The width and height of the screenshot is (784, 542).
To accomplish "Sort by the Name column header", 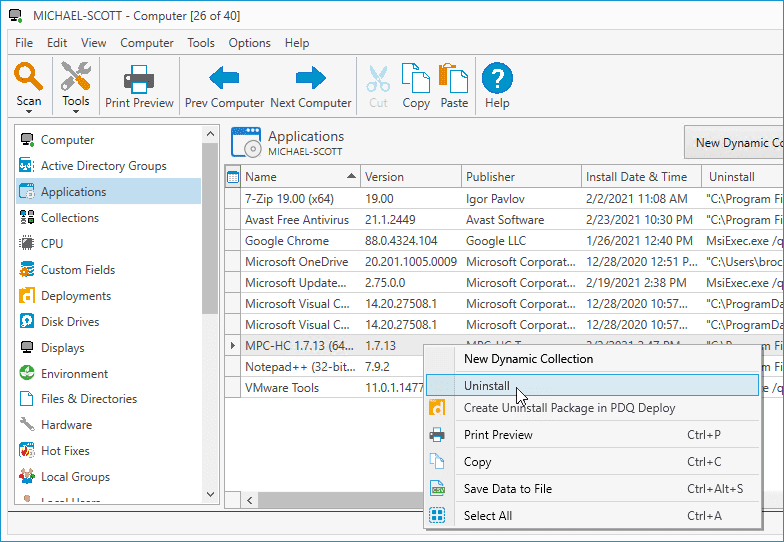I will [300, 176].
